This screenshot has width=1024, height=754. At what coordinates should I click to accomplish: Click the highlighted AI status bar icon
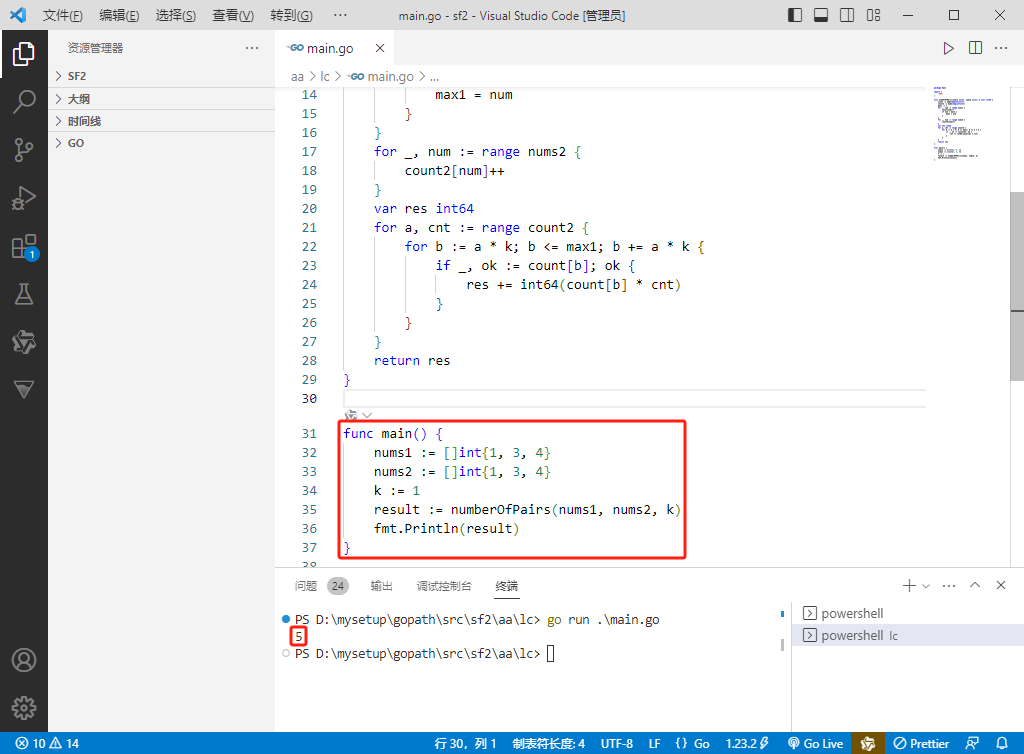pos(868,744)
